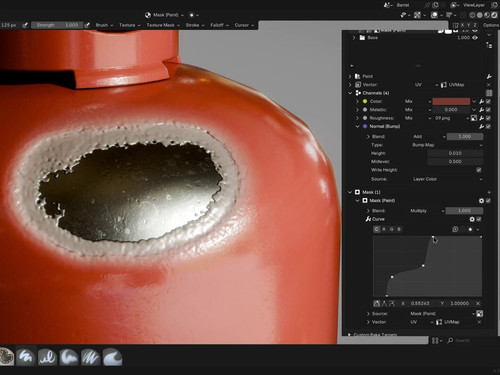
Task: Open the Source Layer Color dropdown
Action: [447, 179]
